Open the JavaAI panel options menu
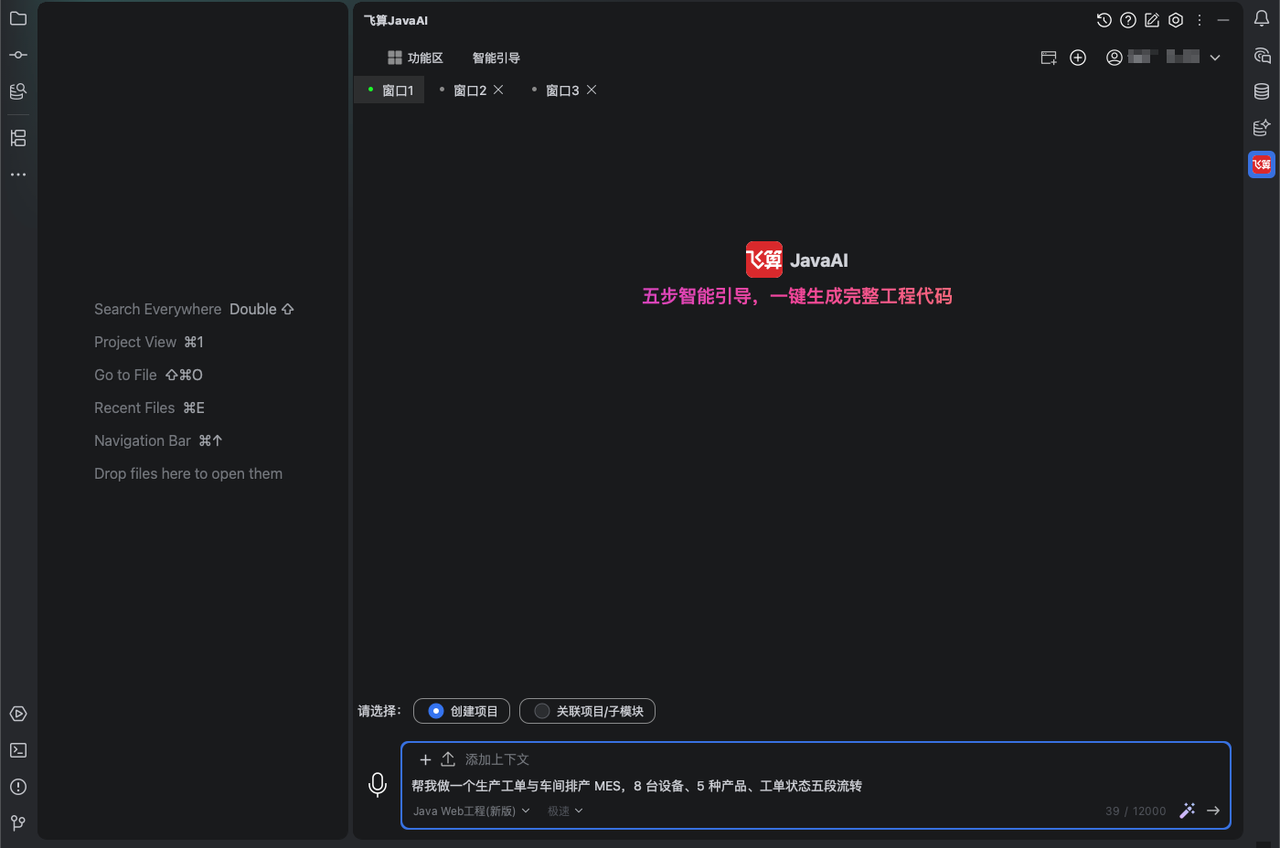Image resolution: width=1280 pixels, height=848 pixels. [x=1200, y=20]
